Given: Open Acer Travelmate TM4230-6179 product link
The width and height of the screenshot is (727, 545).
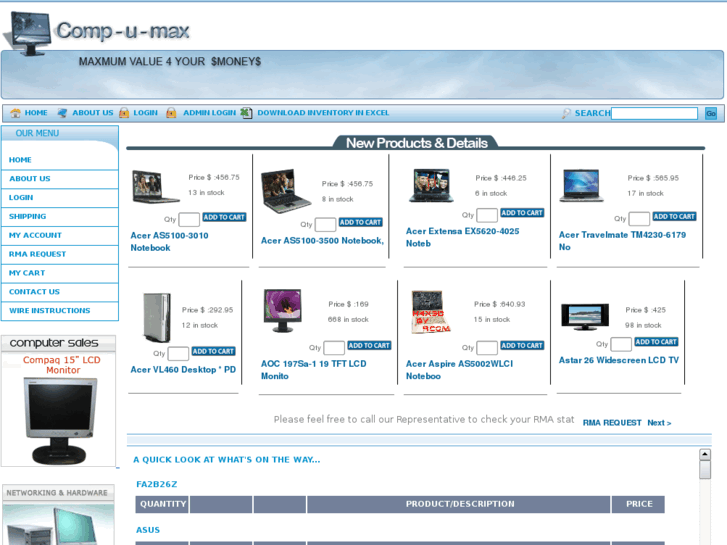Looking at the screenshot, I should tap(622, 241).
